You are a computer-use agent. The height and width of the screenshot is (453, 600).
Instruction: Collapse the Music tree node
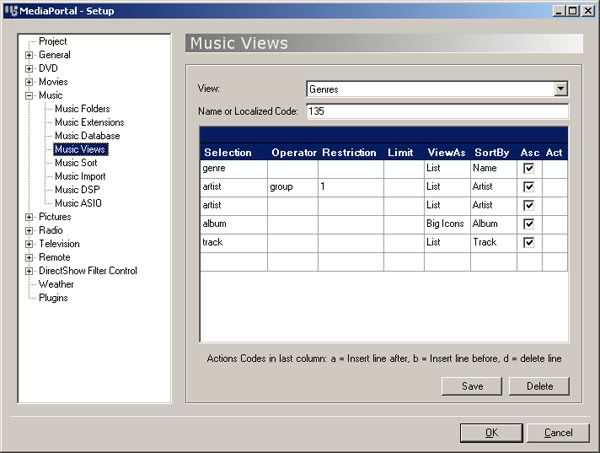[x=29, y=96]
